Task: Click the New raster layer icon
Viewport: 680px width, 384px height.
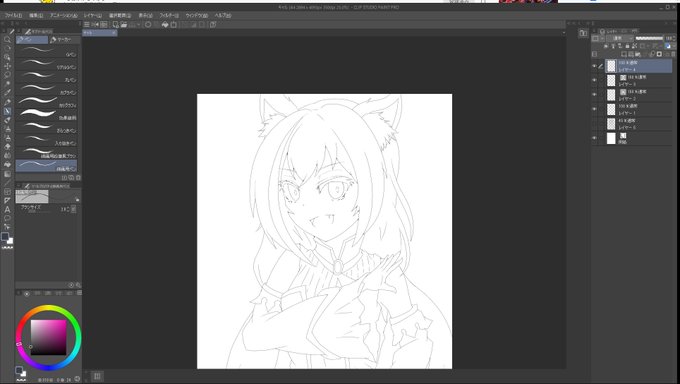Action: tap(624, 54)
